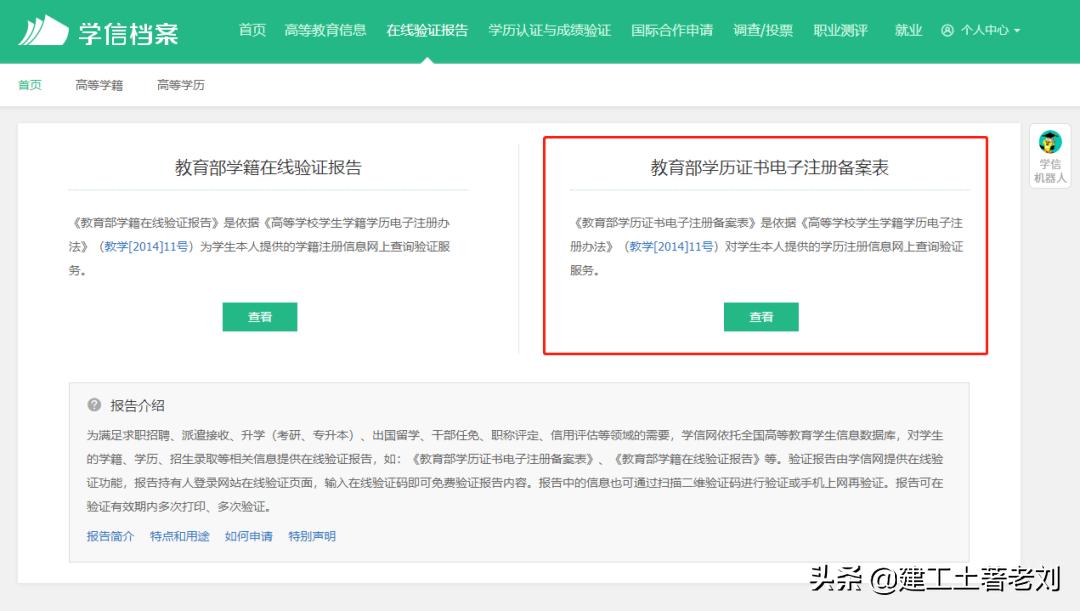The width and height of the screenshot is (1080, 611).
Task: Click the 报告介绍 question mark help icon
Action: [90, 405]
